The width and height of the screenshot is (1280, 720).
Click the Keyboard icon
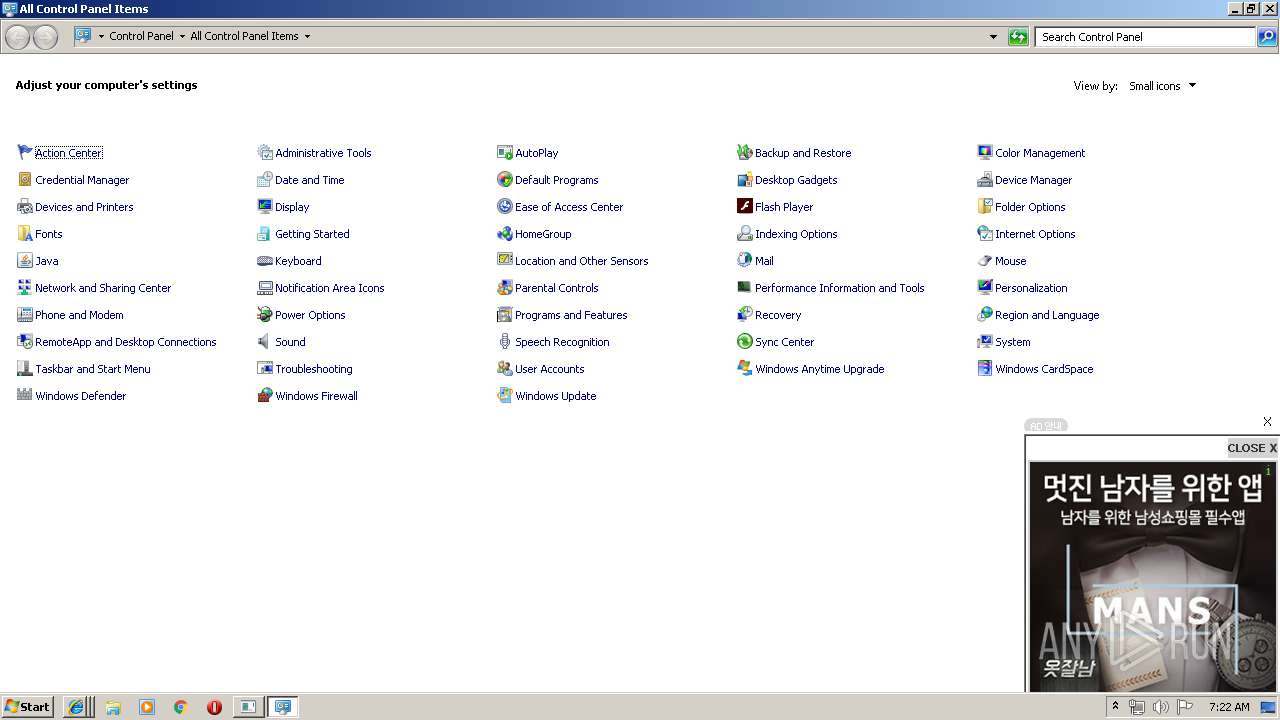(x=265, y=260)
